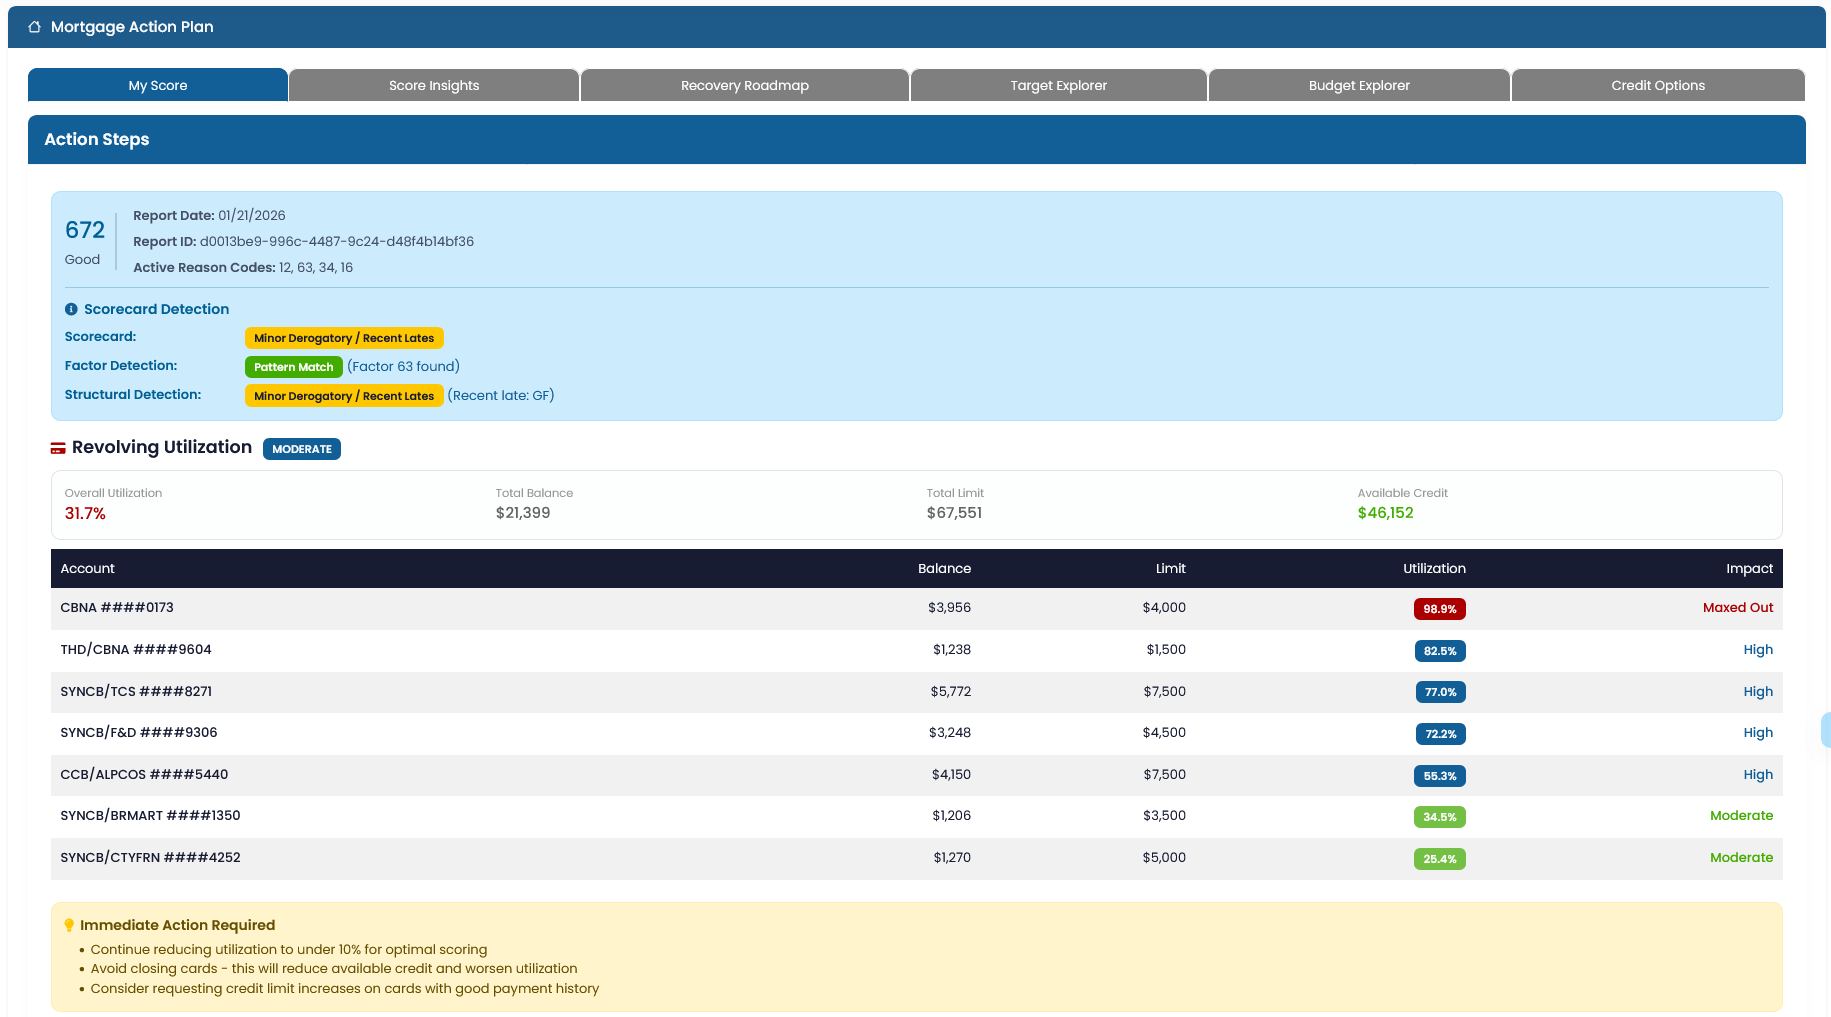The height and width of the screenshot is (1017, 1831).
Task: Open the Budget Explorer tab
Action: (1358, 85)
